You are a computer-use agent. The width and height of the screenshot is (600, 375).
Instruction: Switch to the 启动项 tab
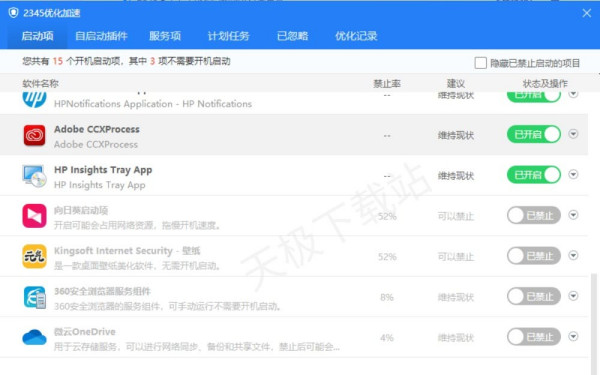tap(37, 36)
